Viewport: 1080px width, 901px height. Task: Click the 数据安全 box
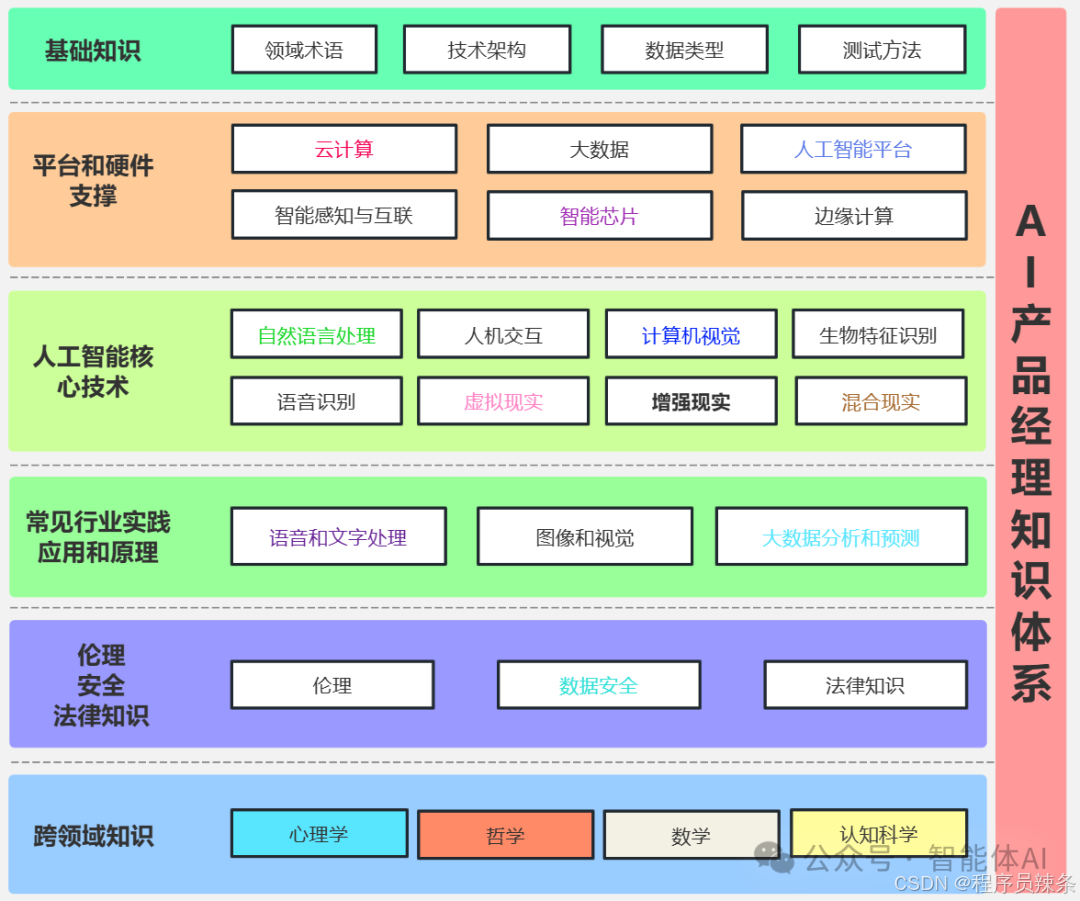click(598, 685)
